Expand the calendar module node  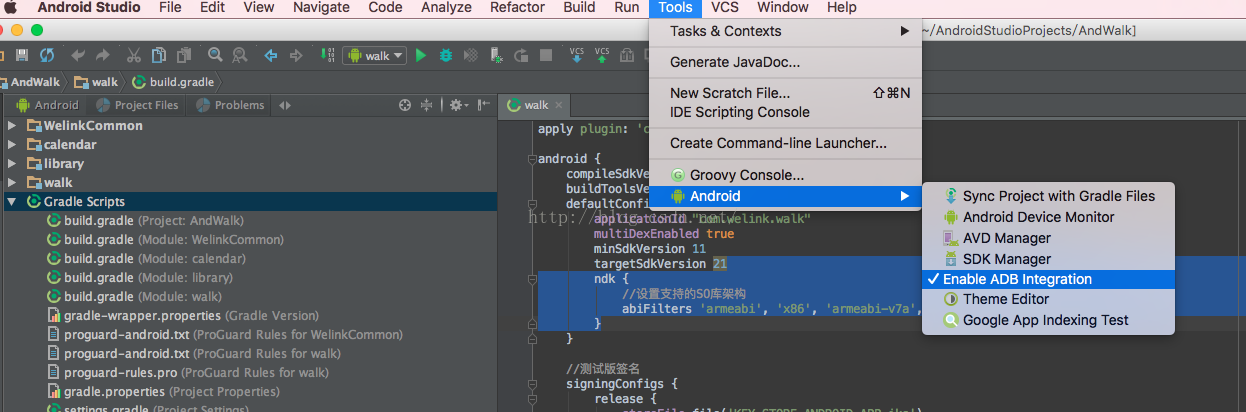13,145
